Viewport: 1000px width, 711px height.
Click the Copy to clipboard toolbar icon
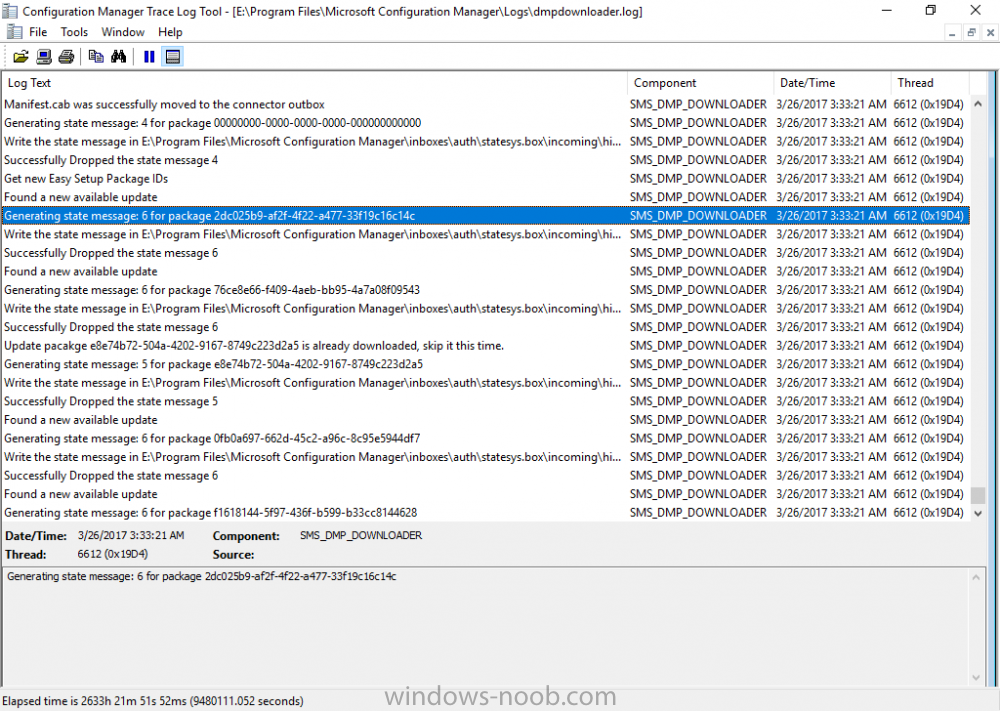(x=96, y=57)
